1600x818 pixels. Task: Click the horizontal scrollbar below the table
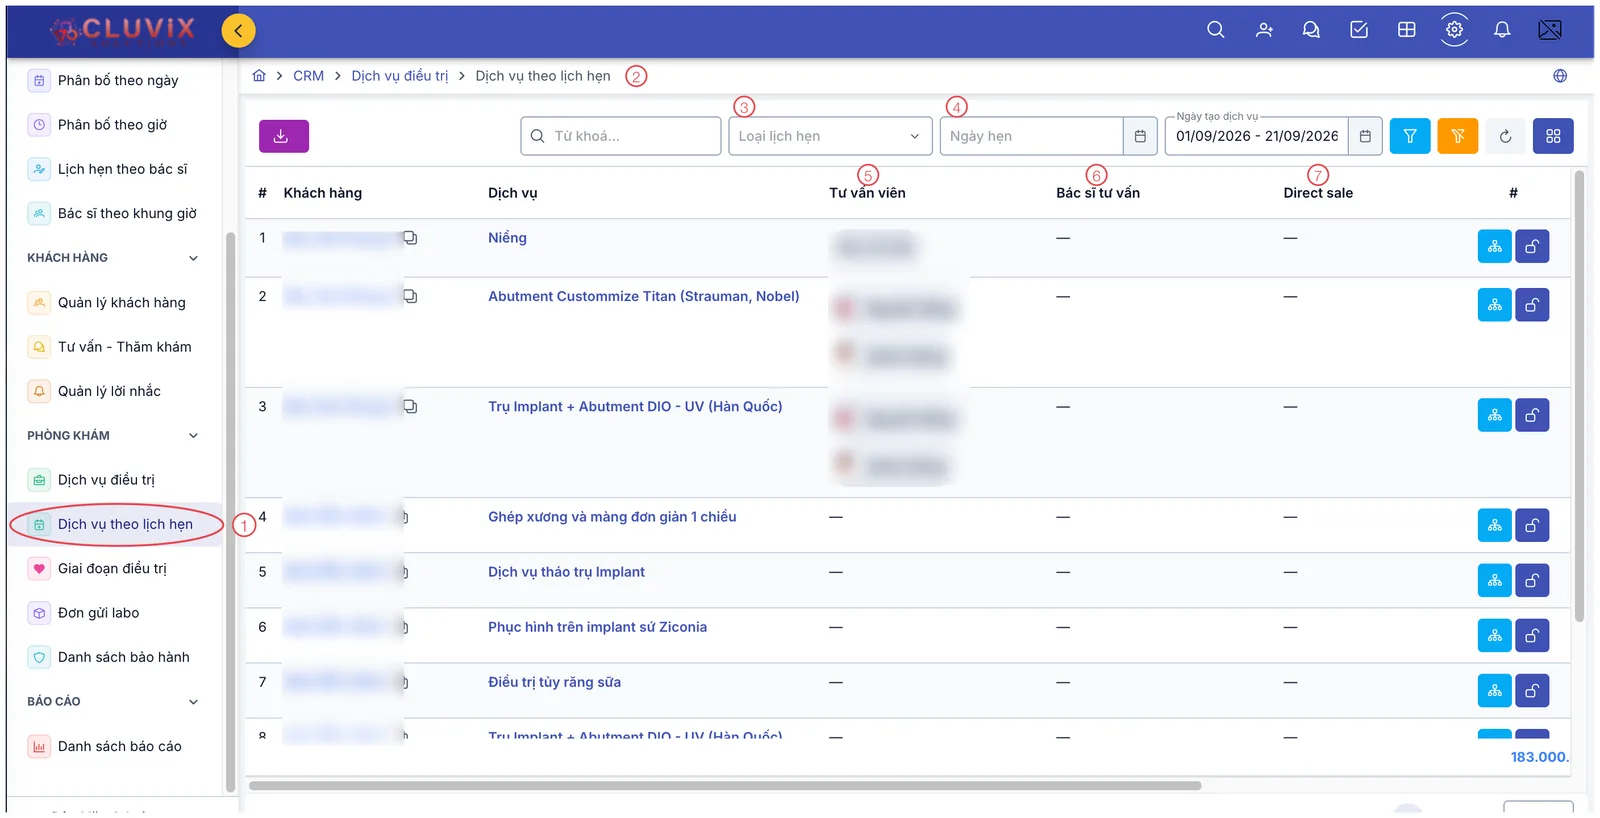[725, 786]
